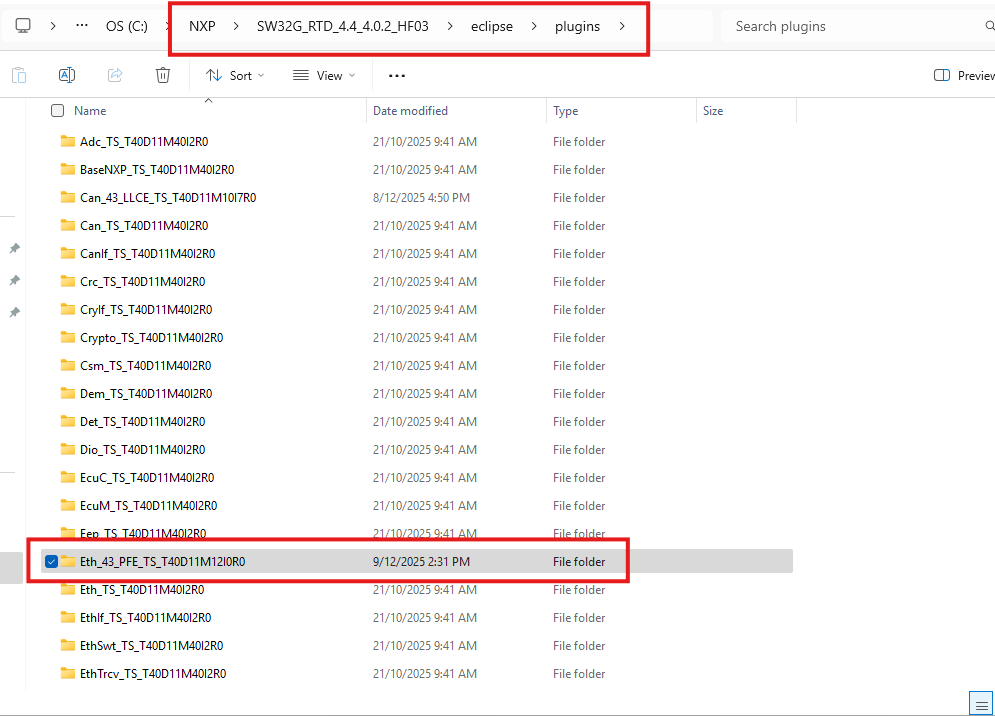Uncheck the Eth_43_PFE_TS_T40D11M12I0R0 checkbox
Viewport: 995px width, 716px height.
pos(51,561)
